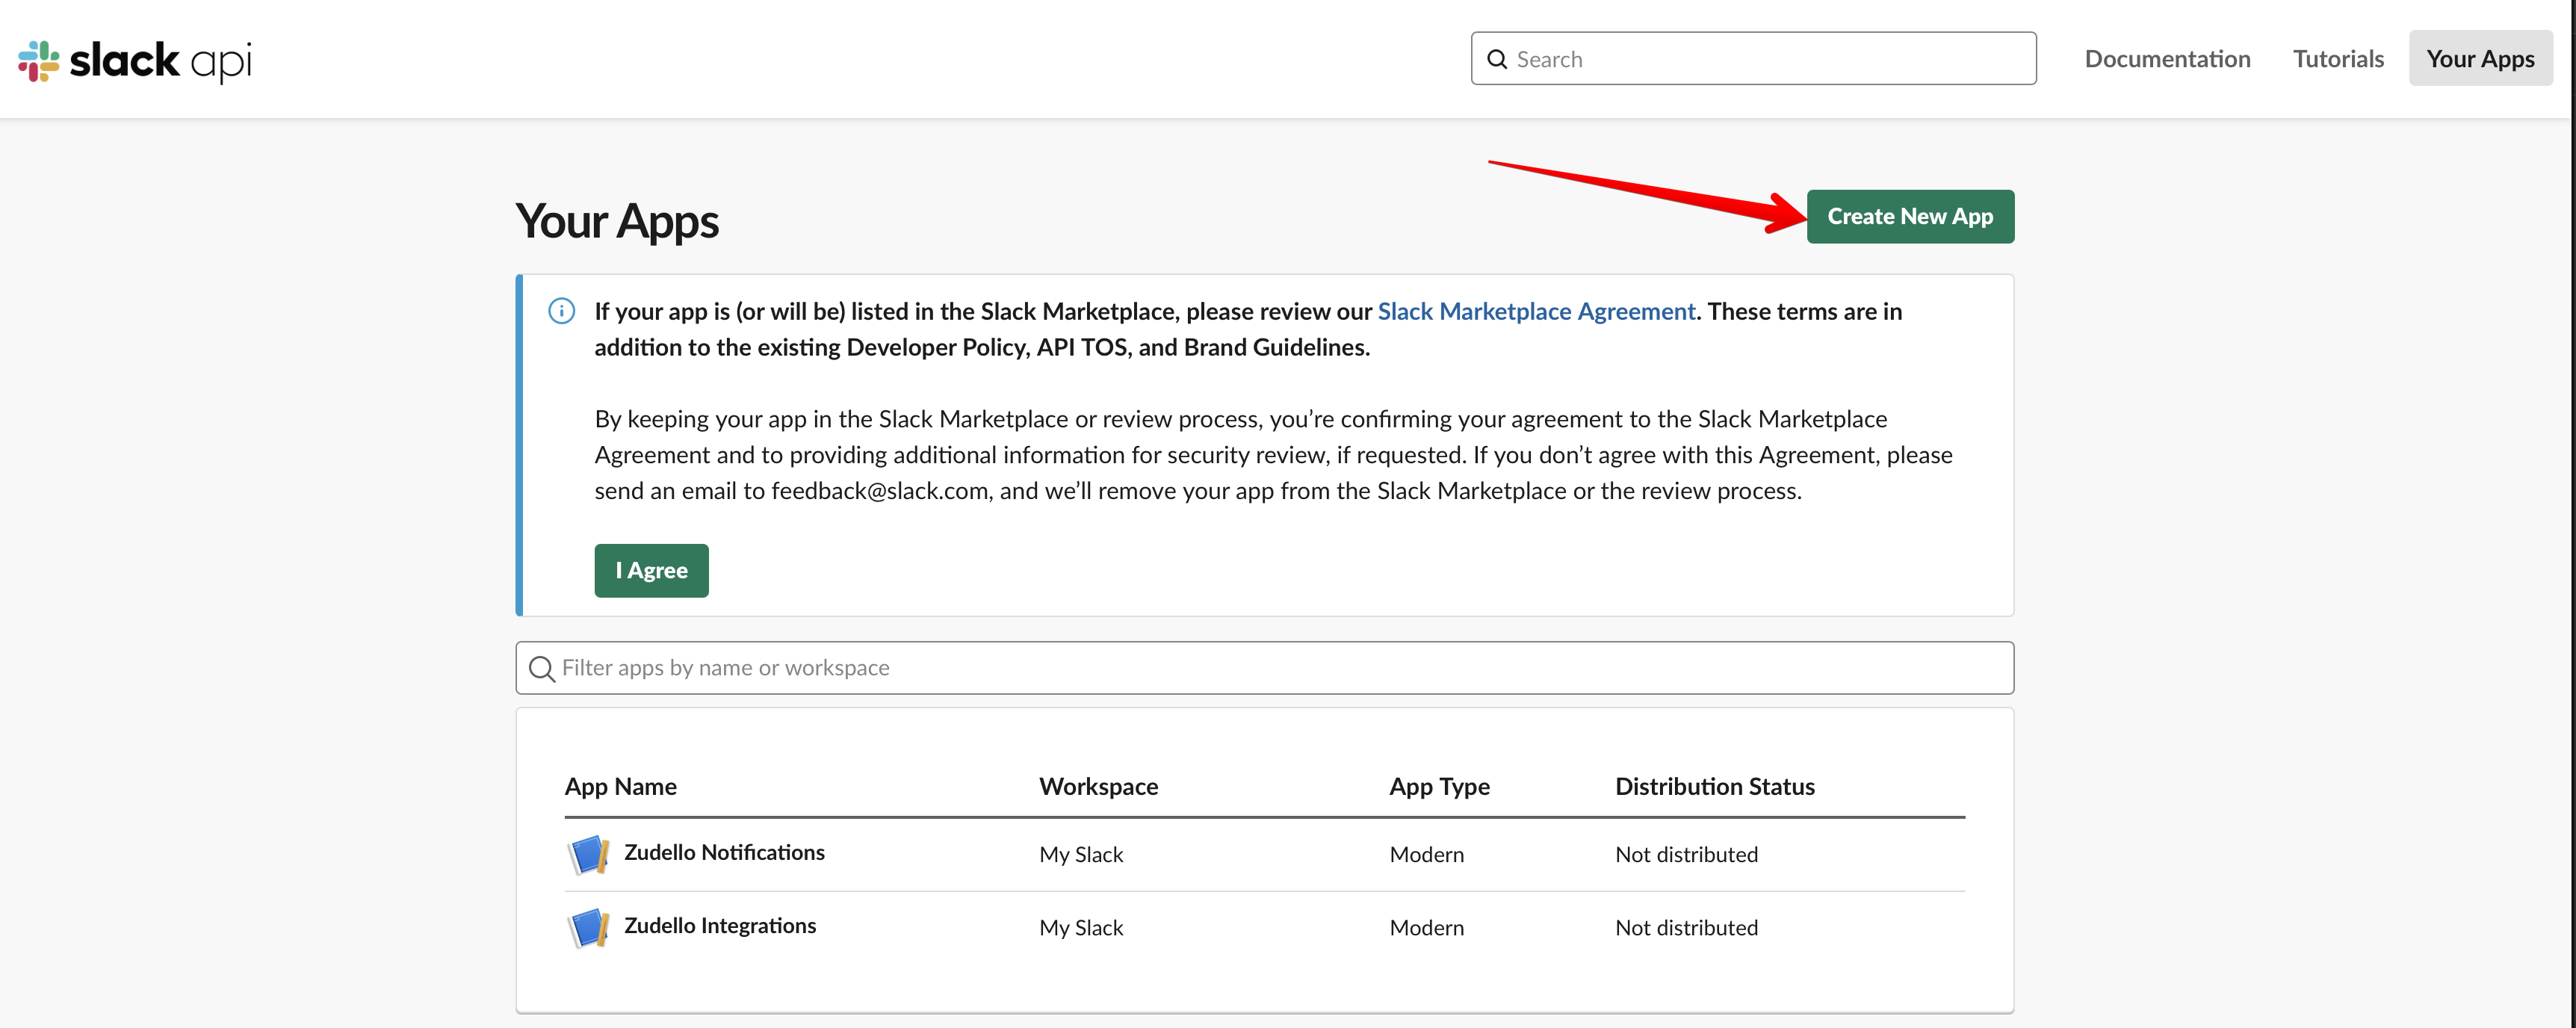
Task: Click the Distribution Status column header
Action: pyautogui.click(x=1714, y=786)
